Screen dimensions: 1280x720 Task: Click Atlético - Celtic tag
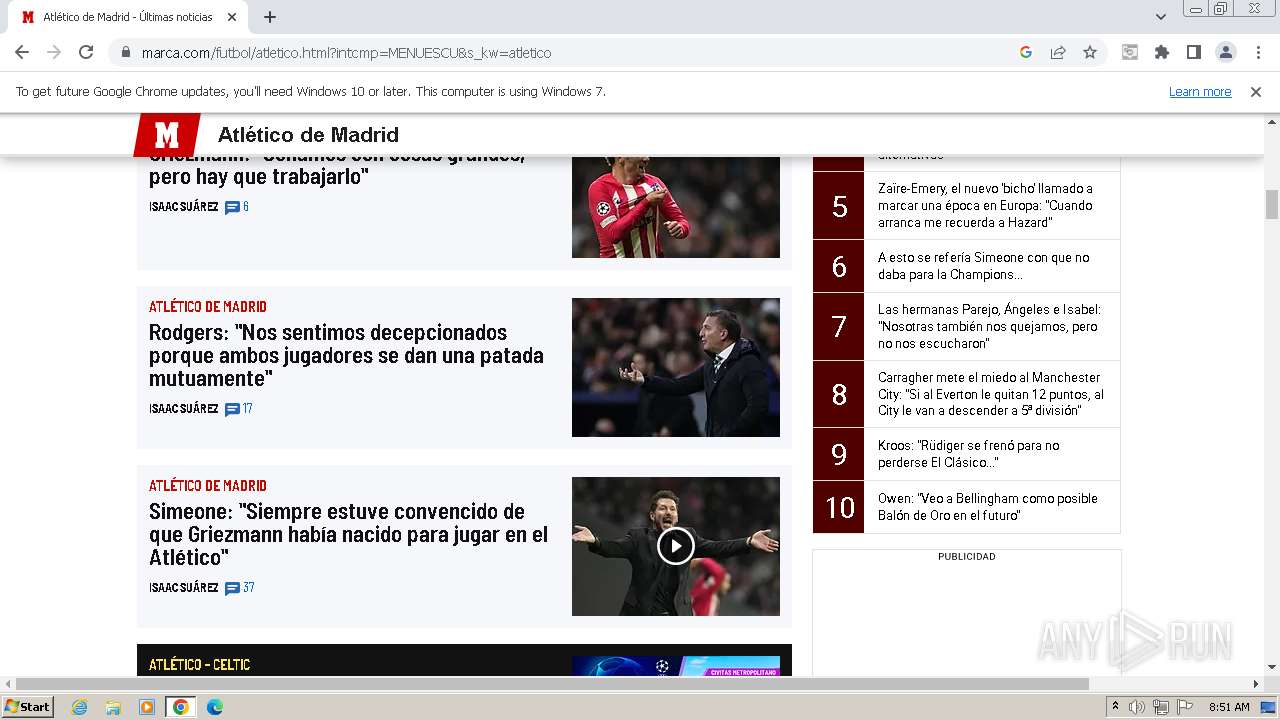199,664
